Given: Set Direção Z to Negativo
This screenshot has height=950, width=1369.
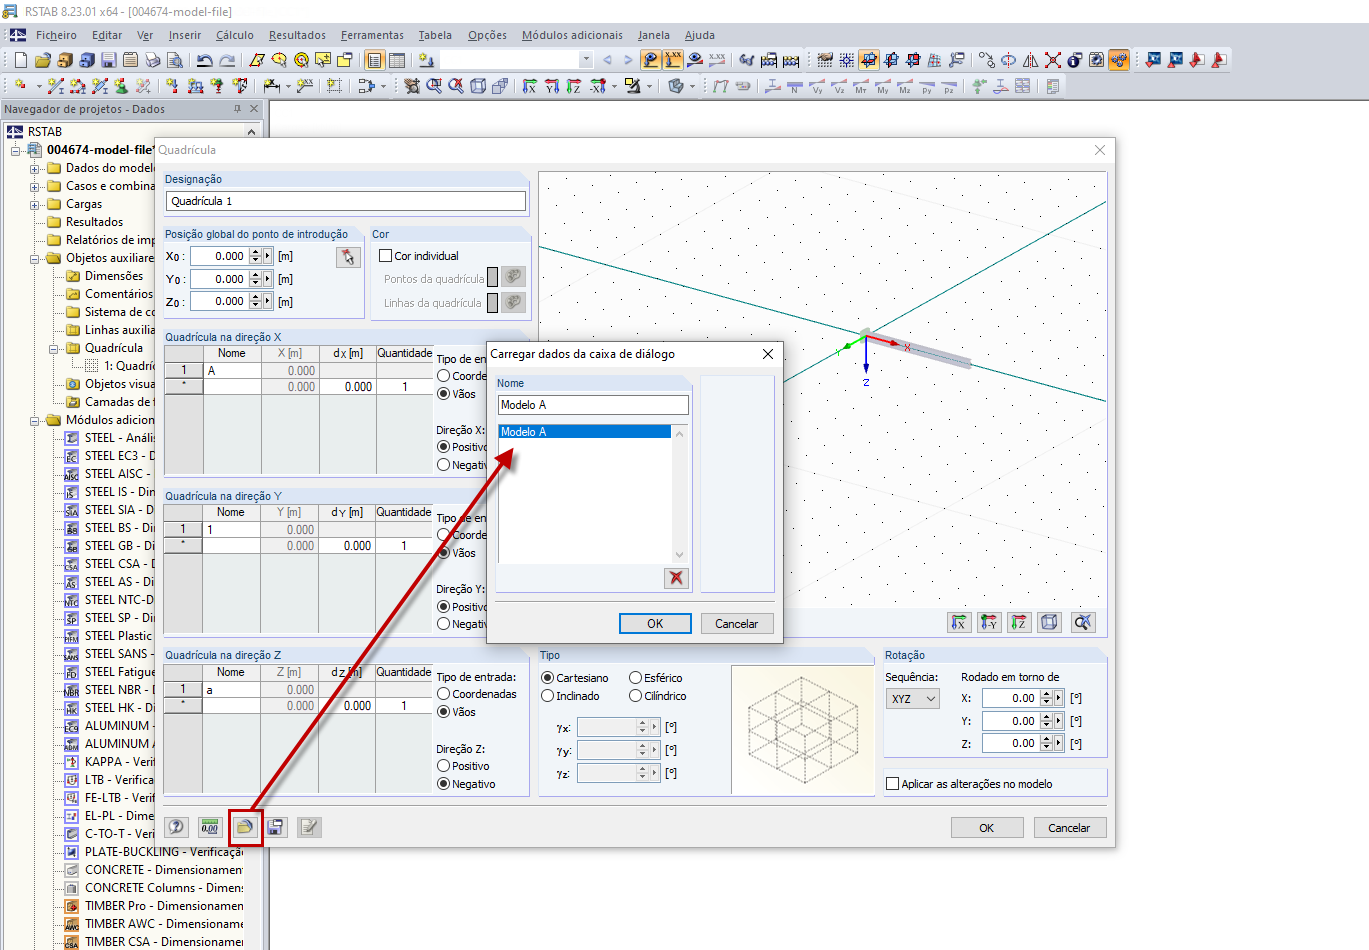Looking at the screenshot, I should tap(444, 784).
